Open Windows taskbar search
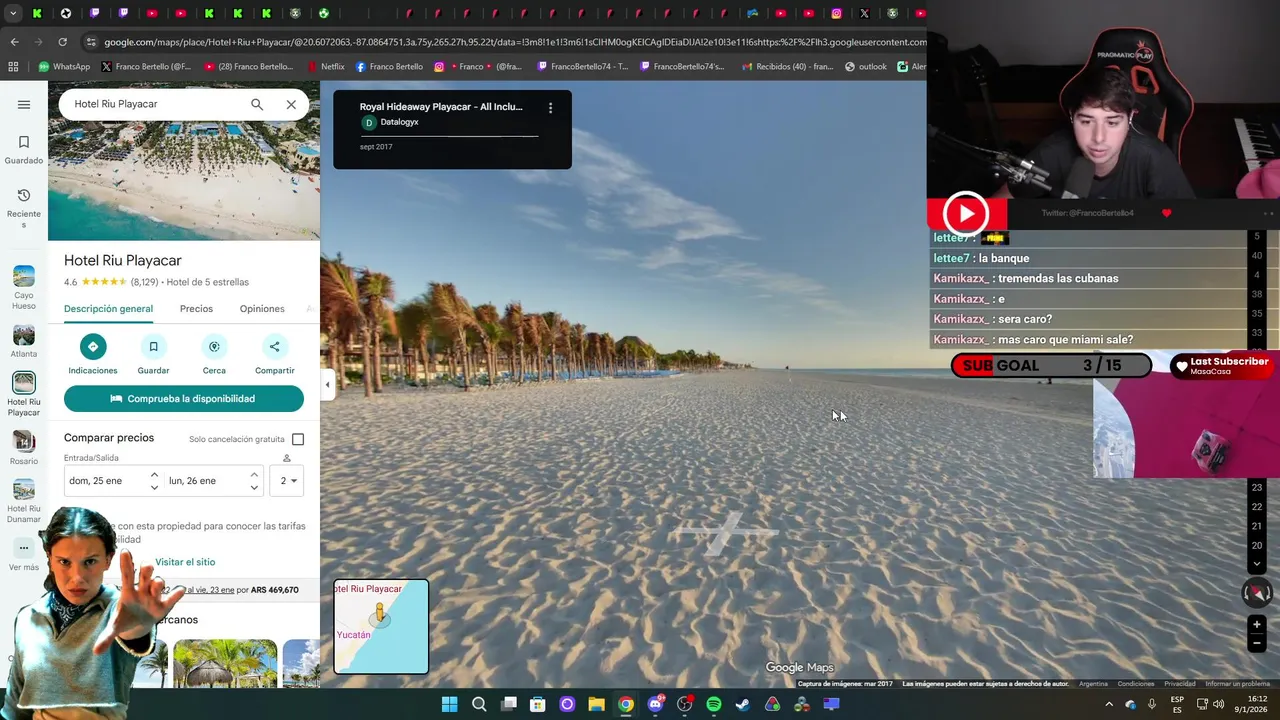Viewport: 1280px width, 720px height. pyautogui.click(x=479, y=704)
